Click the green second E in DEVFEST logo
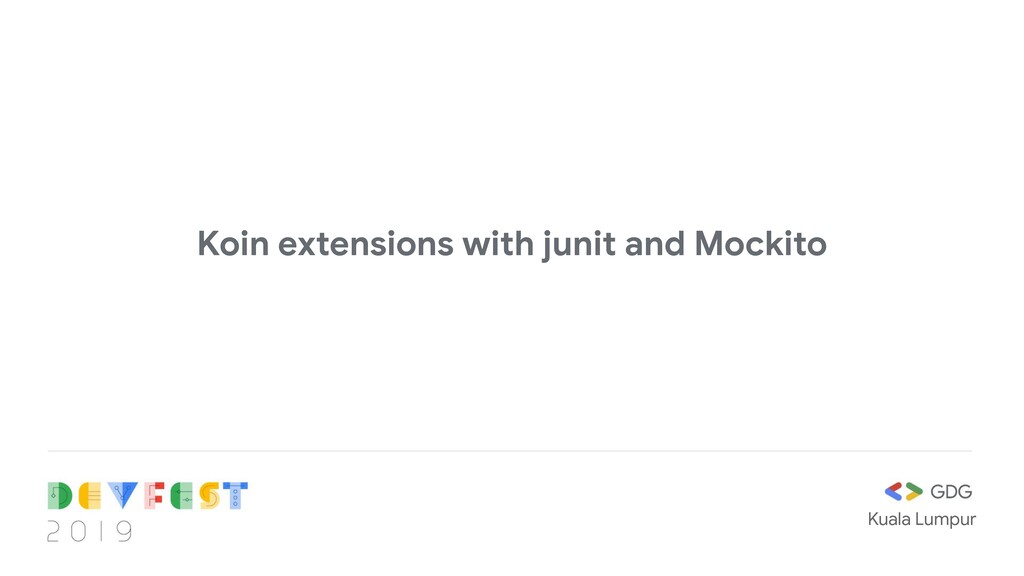The image size is (1024, 576). click(182, 496)
